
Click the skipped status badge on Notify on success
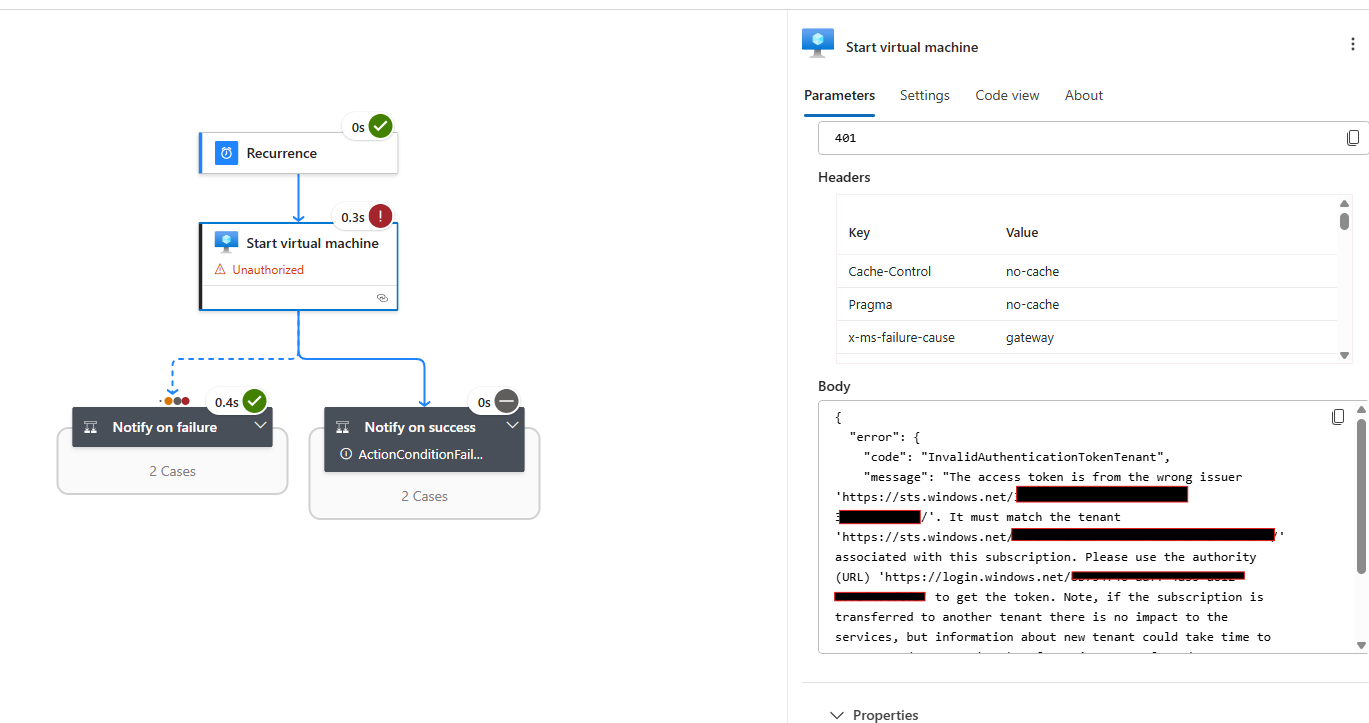(507, 401)
